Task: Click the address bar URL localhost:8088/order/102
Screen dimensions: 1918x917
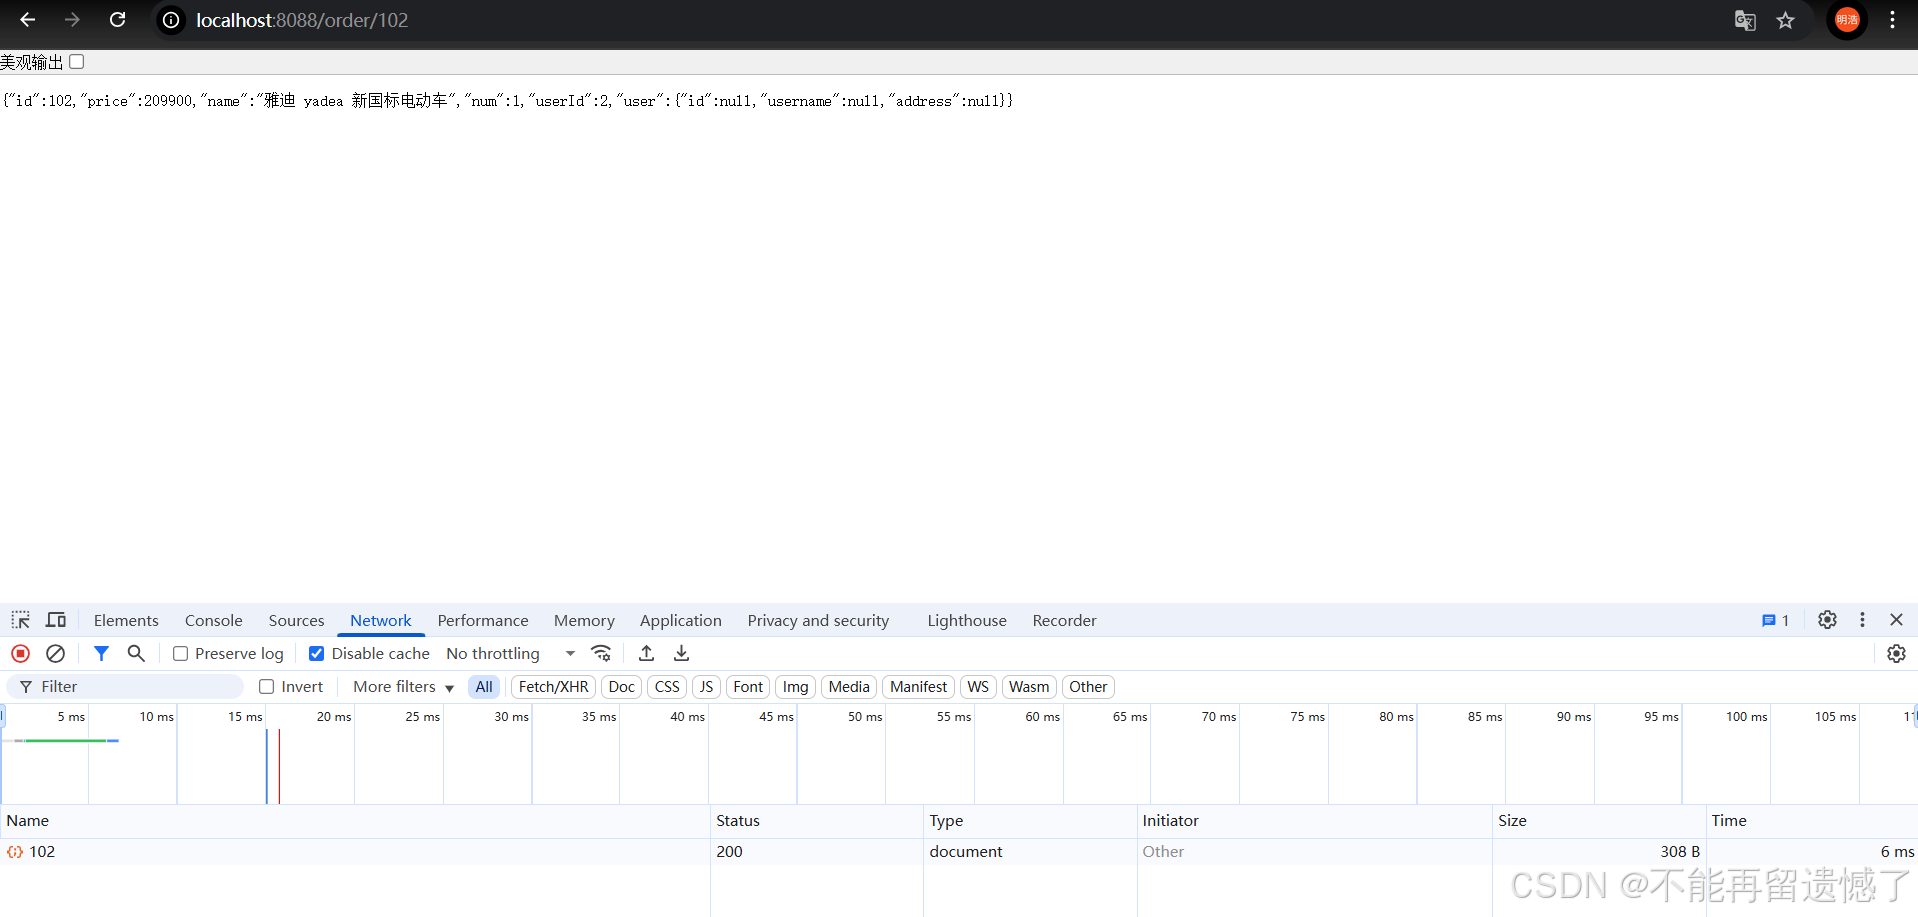Action: [x=302, y=20]
